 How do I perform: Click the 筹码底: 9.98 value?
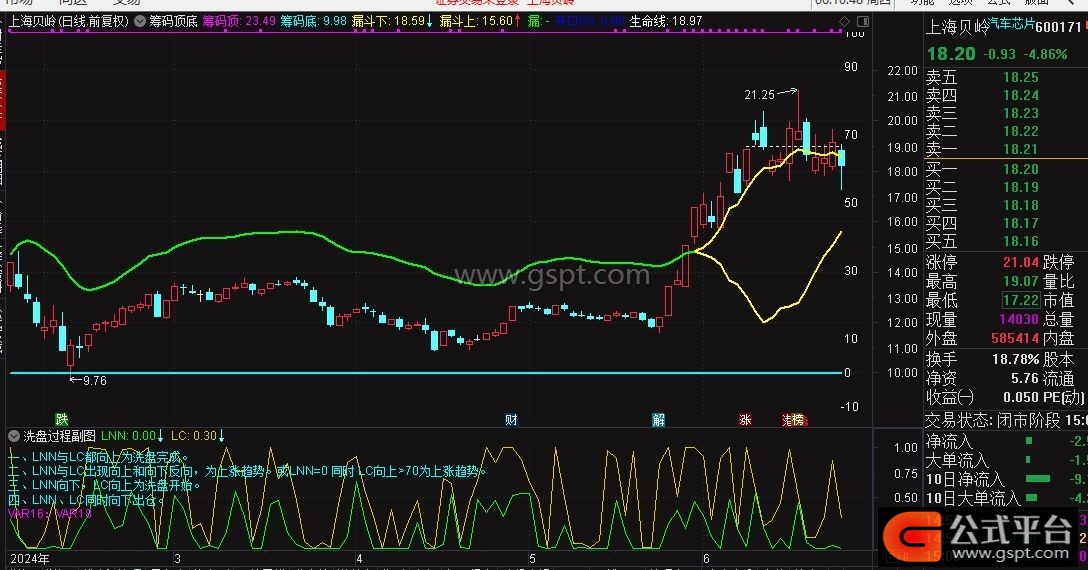[x=313, y=22]
